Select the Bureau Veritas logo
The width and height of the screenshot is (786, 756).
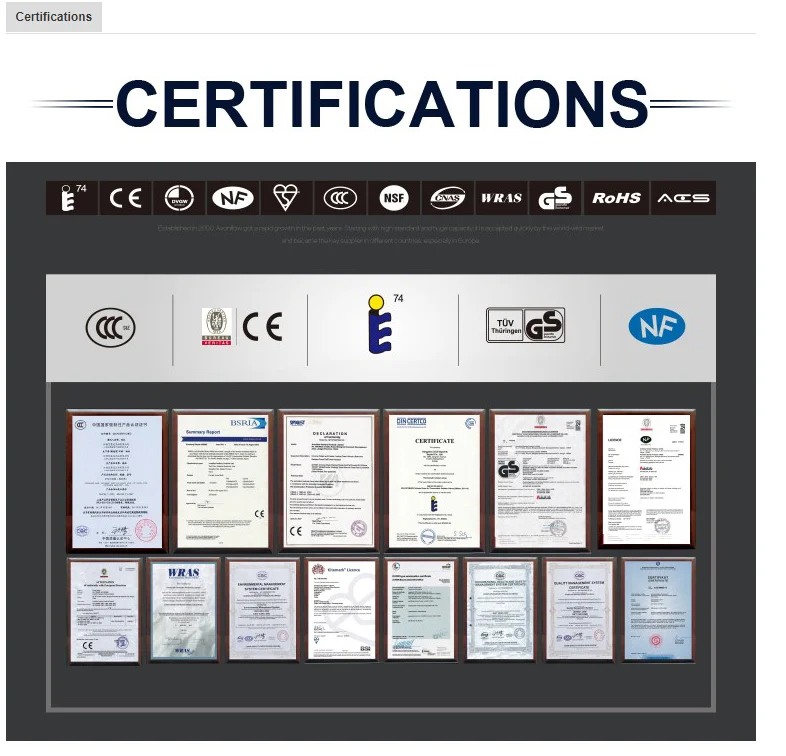217,326
